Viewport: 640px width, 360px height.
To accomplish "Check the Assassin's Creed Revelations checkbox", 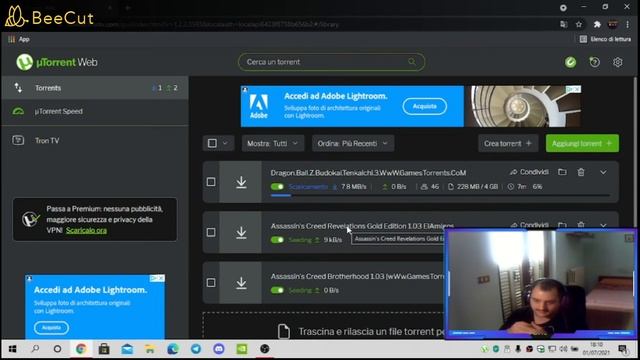I will click(211, 232).
